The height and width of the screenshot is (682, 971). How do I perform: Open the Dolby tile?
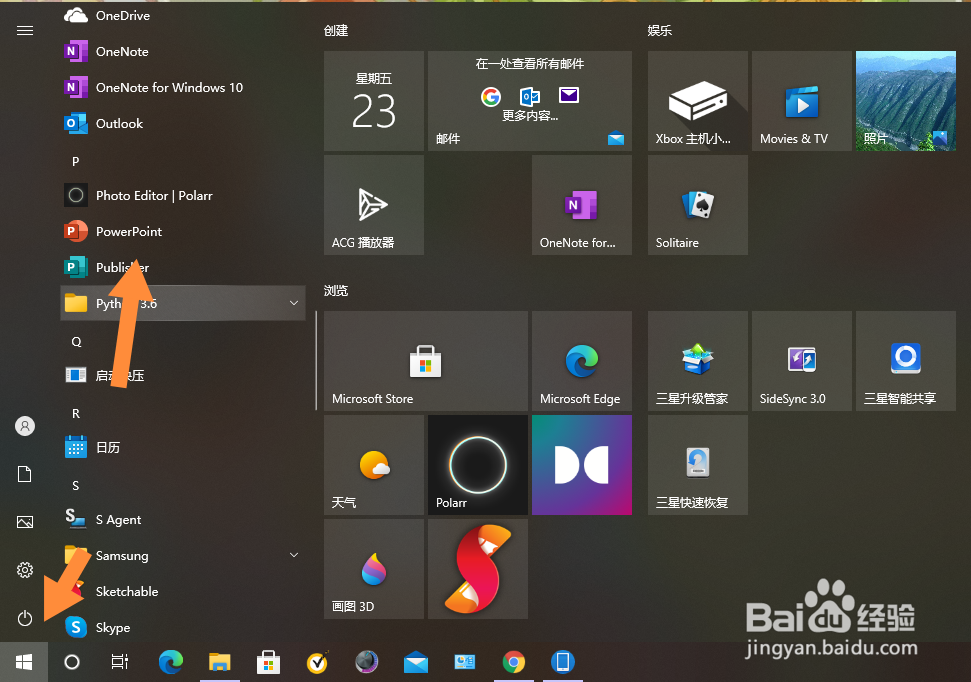pos(582,465)
